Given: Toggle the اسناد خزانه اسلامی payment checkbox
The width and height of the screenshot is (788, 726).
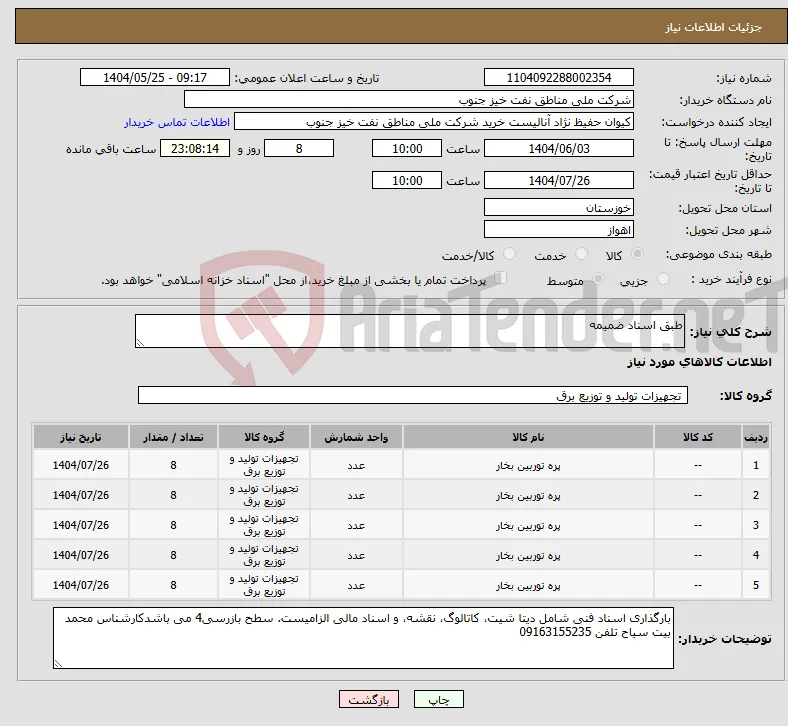Looking at the screenshot, I should (500, 278).
